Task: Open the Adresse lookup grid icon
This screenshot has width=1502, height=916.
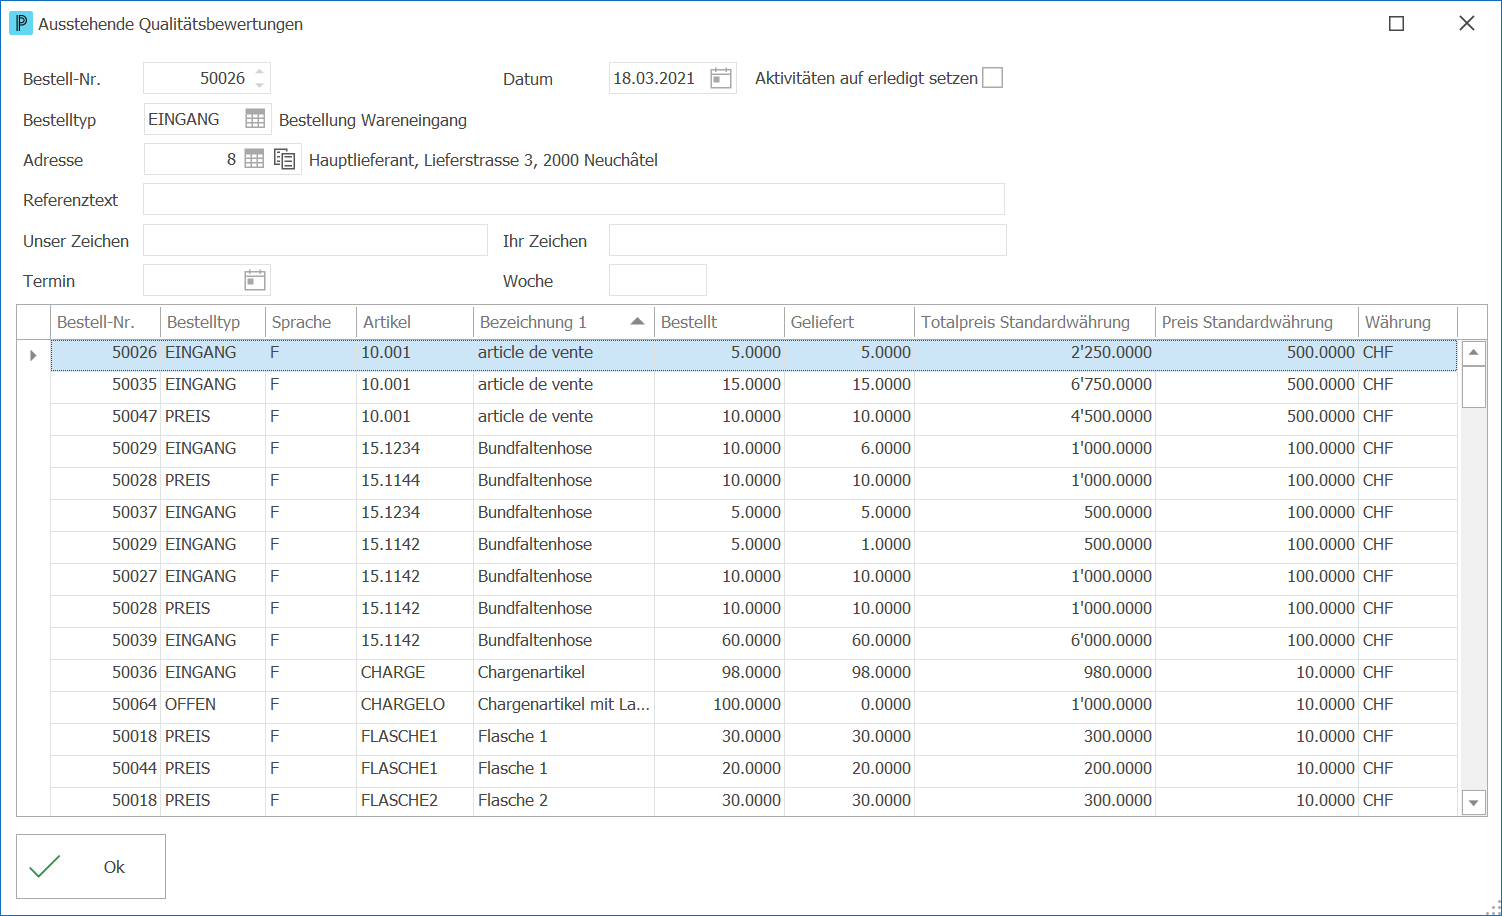Action: pos(254,159)
